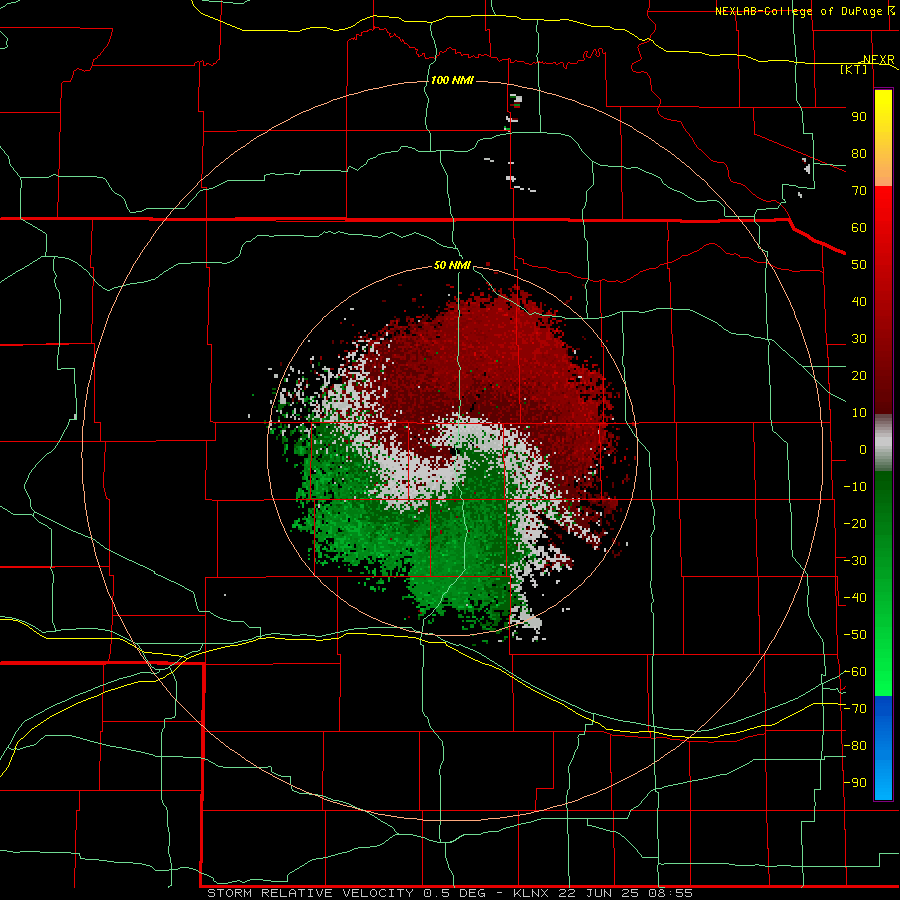The width and height of the screenshot is (900, 900).
Task: Select the "-70" value on velocity scale
Action: pos(855,709)
